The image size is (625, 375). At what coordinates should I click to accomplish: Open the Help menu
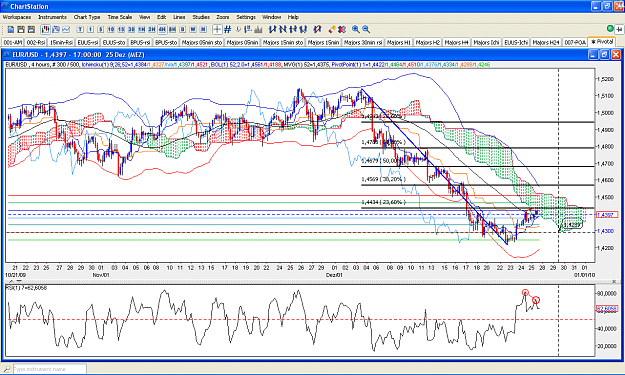coord(293,17)
